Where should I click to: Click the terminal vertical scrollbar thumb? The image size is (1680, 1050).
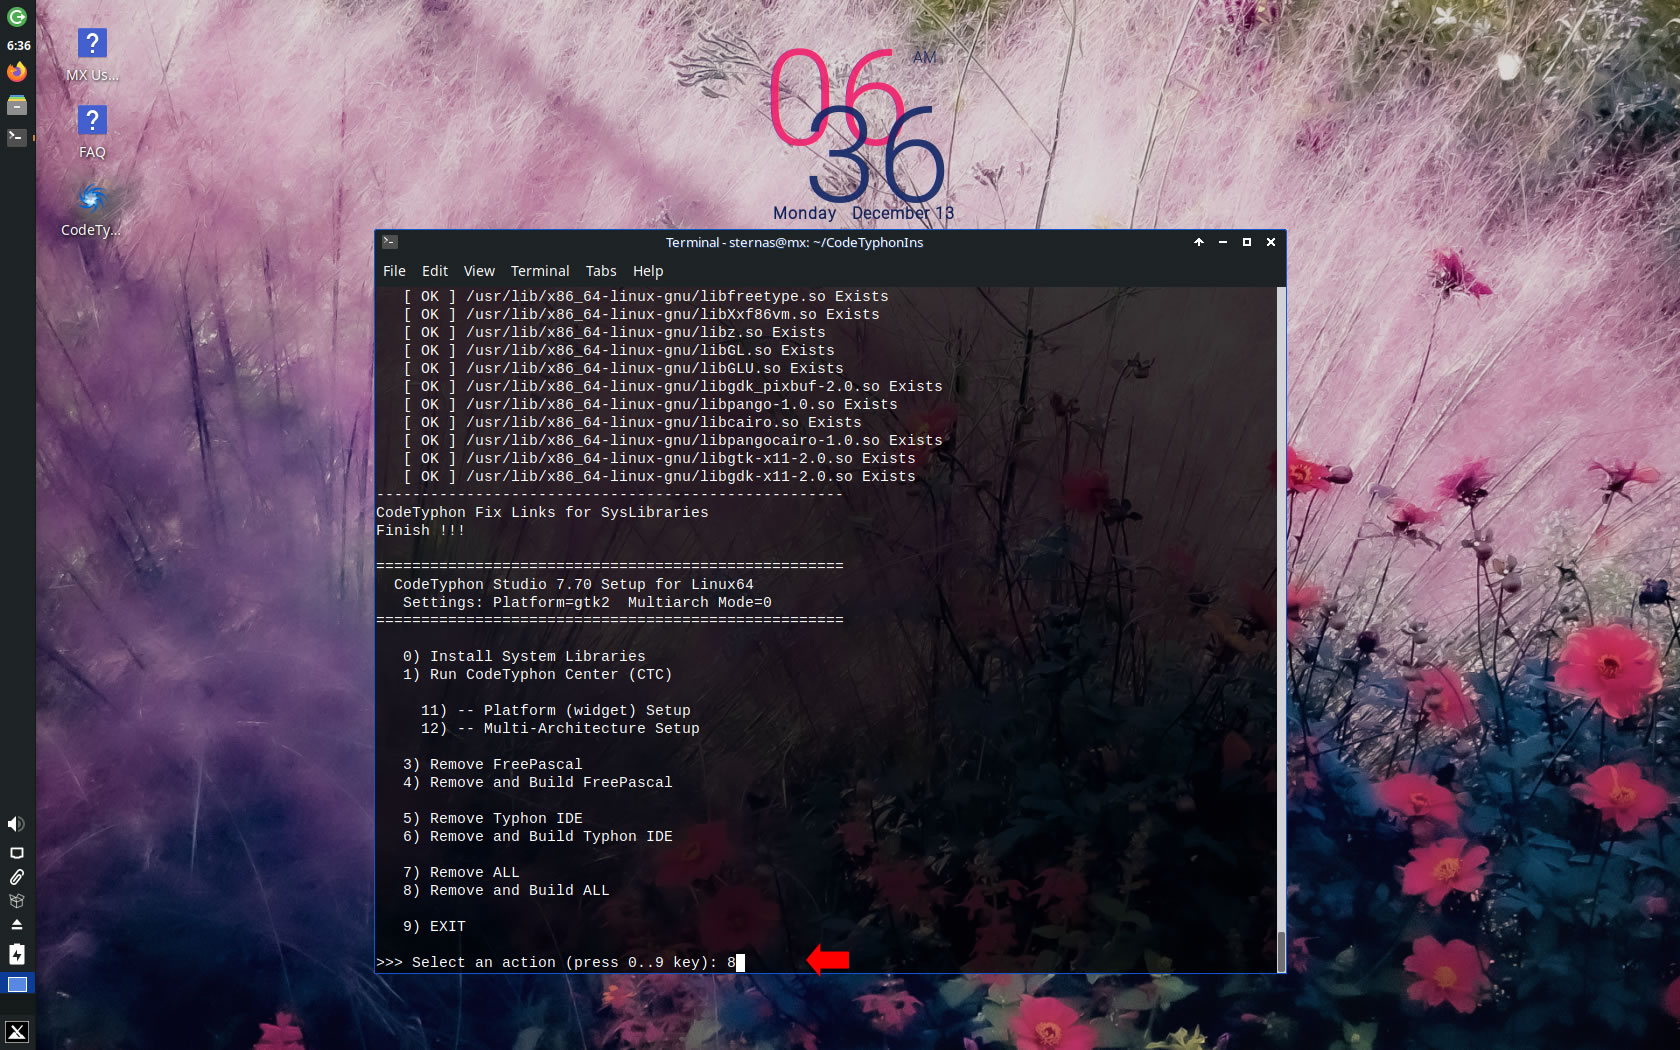(x=1281, y=950)
